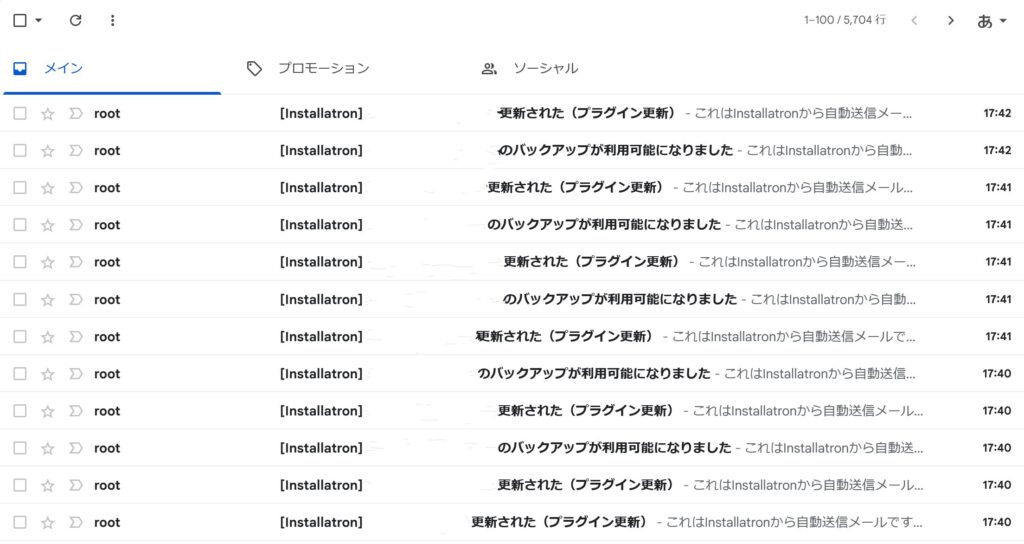Open the first プラグイン更新 email at 17:42
Screen dimensions: 1024x544
[586, 114]
